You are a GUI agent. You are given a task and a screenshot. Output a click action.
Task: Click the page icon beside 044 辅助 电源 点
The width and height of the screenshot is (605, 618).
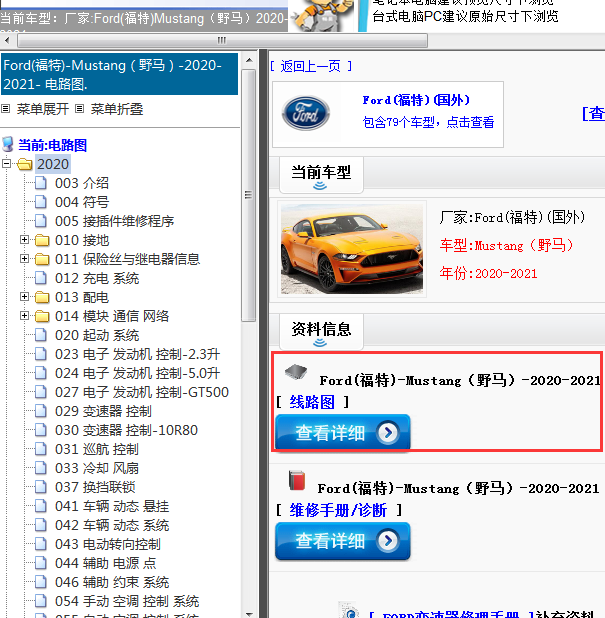tap(41, 563)
